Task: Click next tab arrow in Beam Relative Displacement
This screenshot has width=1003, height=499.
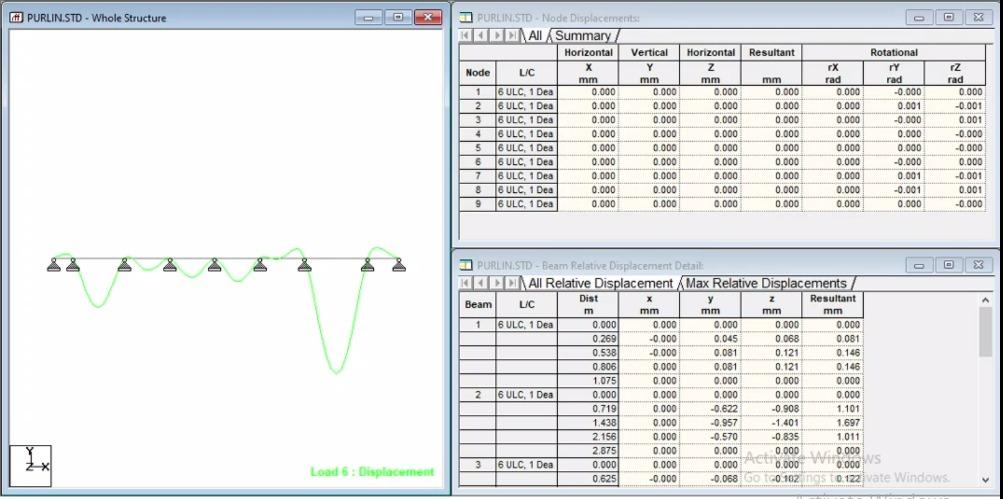Action: coord(496,283)
